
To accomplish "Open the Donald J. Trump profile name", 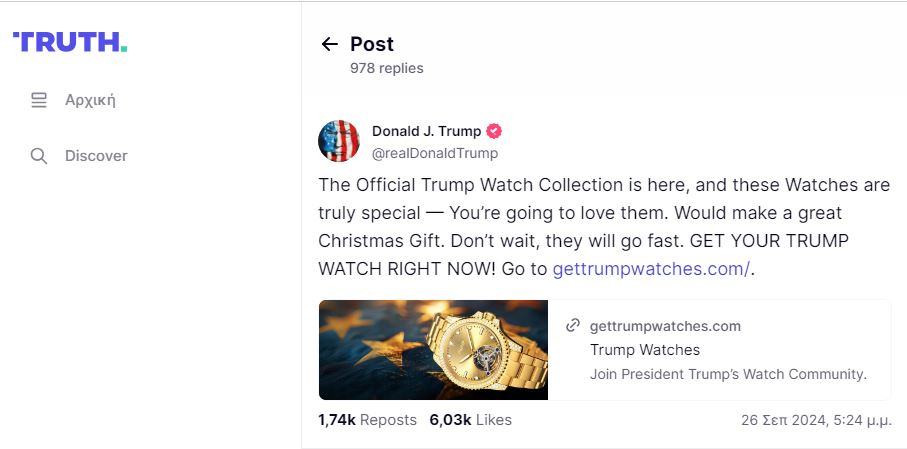I will [x=426, y=131].
